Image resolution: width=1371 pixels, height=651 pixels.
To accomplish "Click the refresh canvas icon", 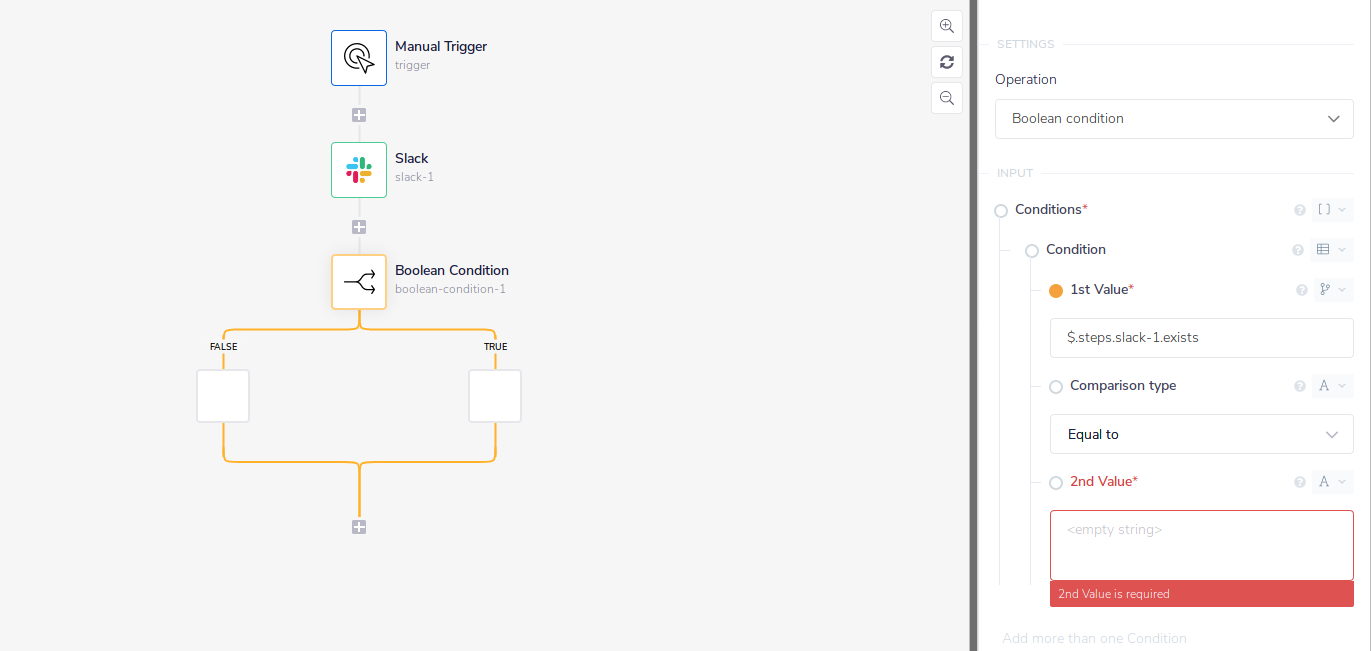I will [946, 62].
